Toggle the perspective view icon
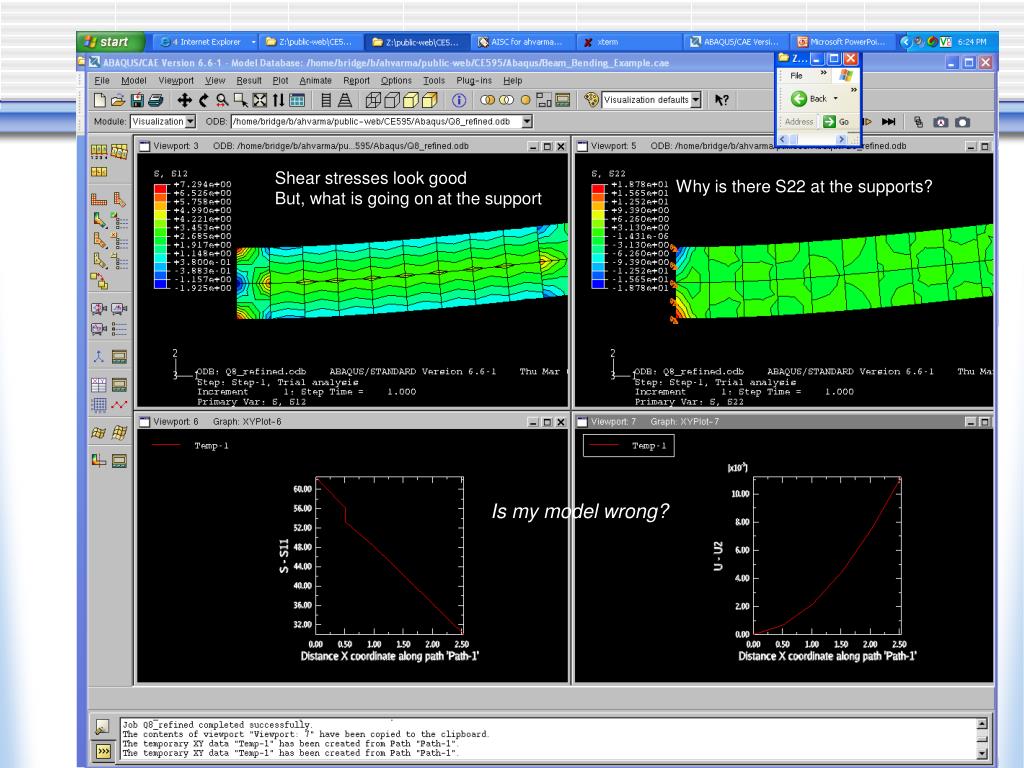Viewport: 1024px width, 768px height. [345, 101]
